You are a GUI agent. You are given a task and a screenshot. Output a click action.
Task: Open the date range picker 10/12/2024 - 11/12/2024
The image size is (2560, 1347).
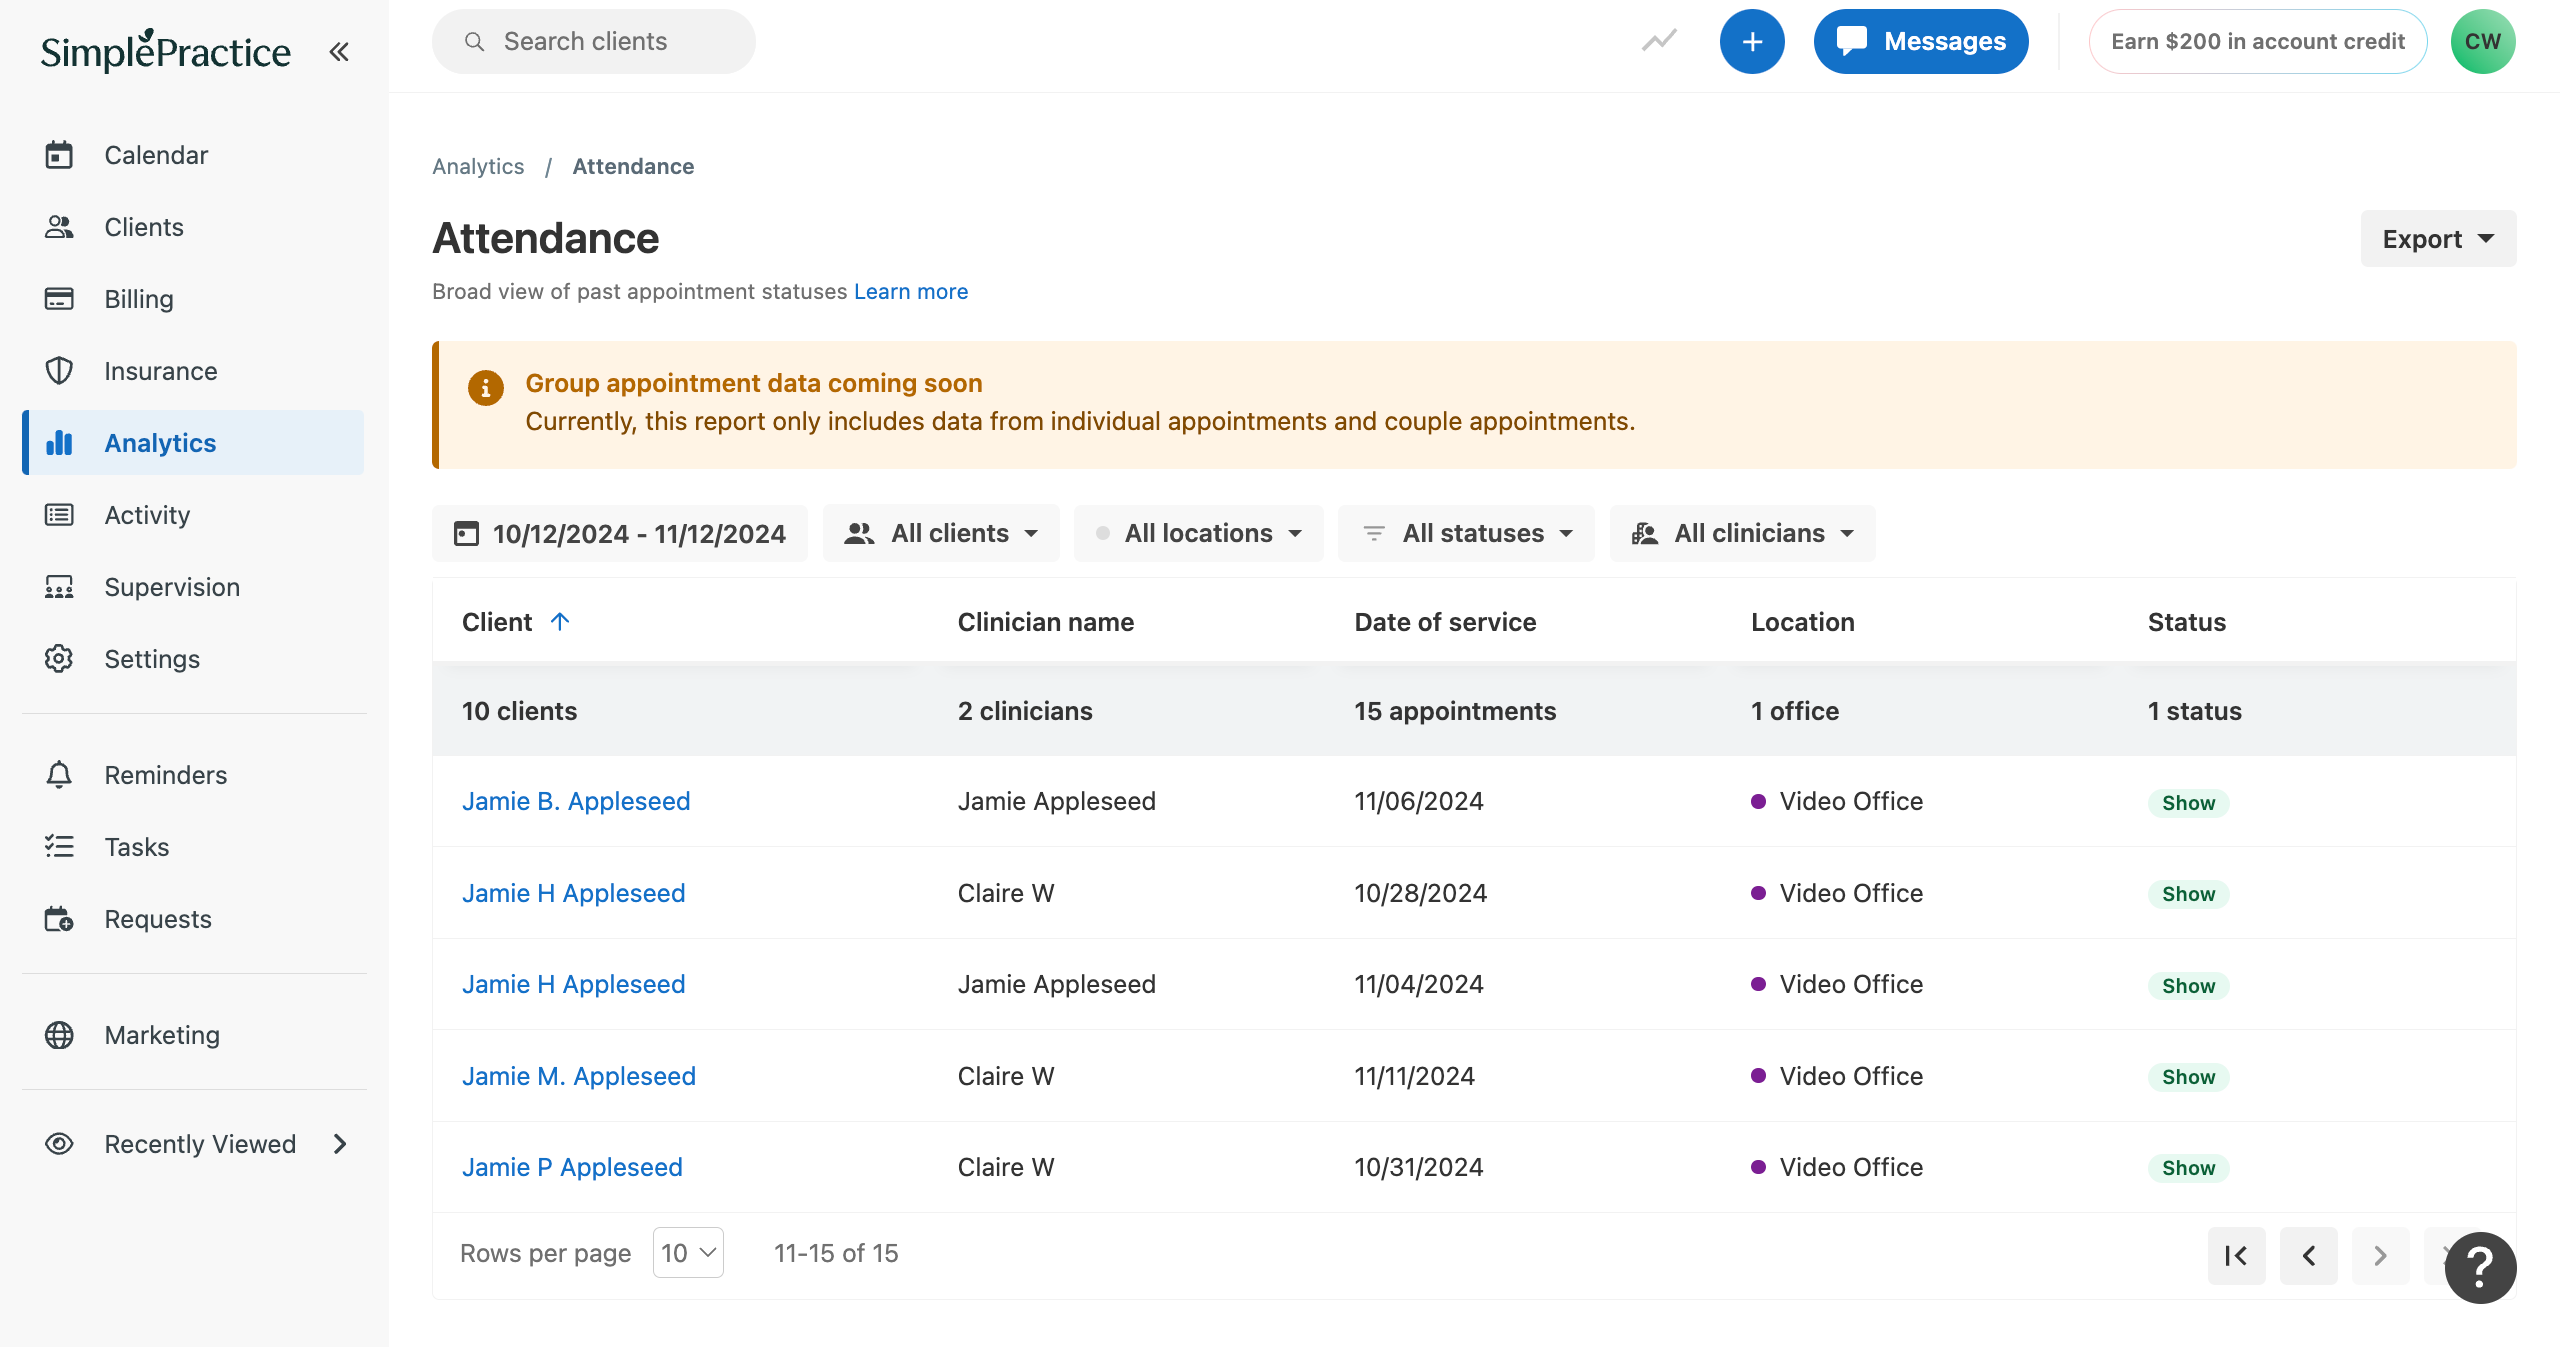tap(620, 533)
